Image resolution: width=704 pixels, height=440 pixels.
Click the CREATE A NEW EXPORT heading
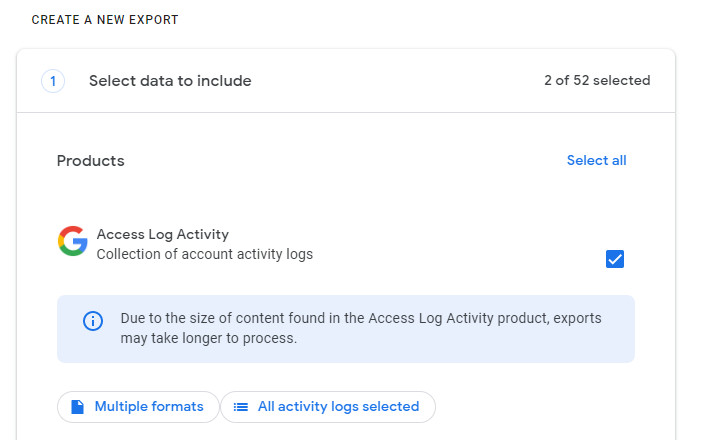click(x=105, y=20)
